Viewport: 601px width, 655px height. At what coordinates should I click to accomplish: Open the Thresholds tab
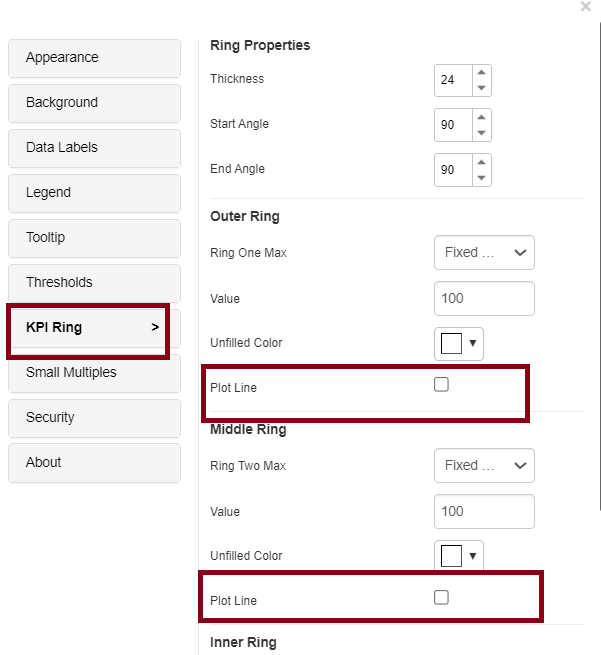pyautogui.click(x=94, y=283)
